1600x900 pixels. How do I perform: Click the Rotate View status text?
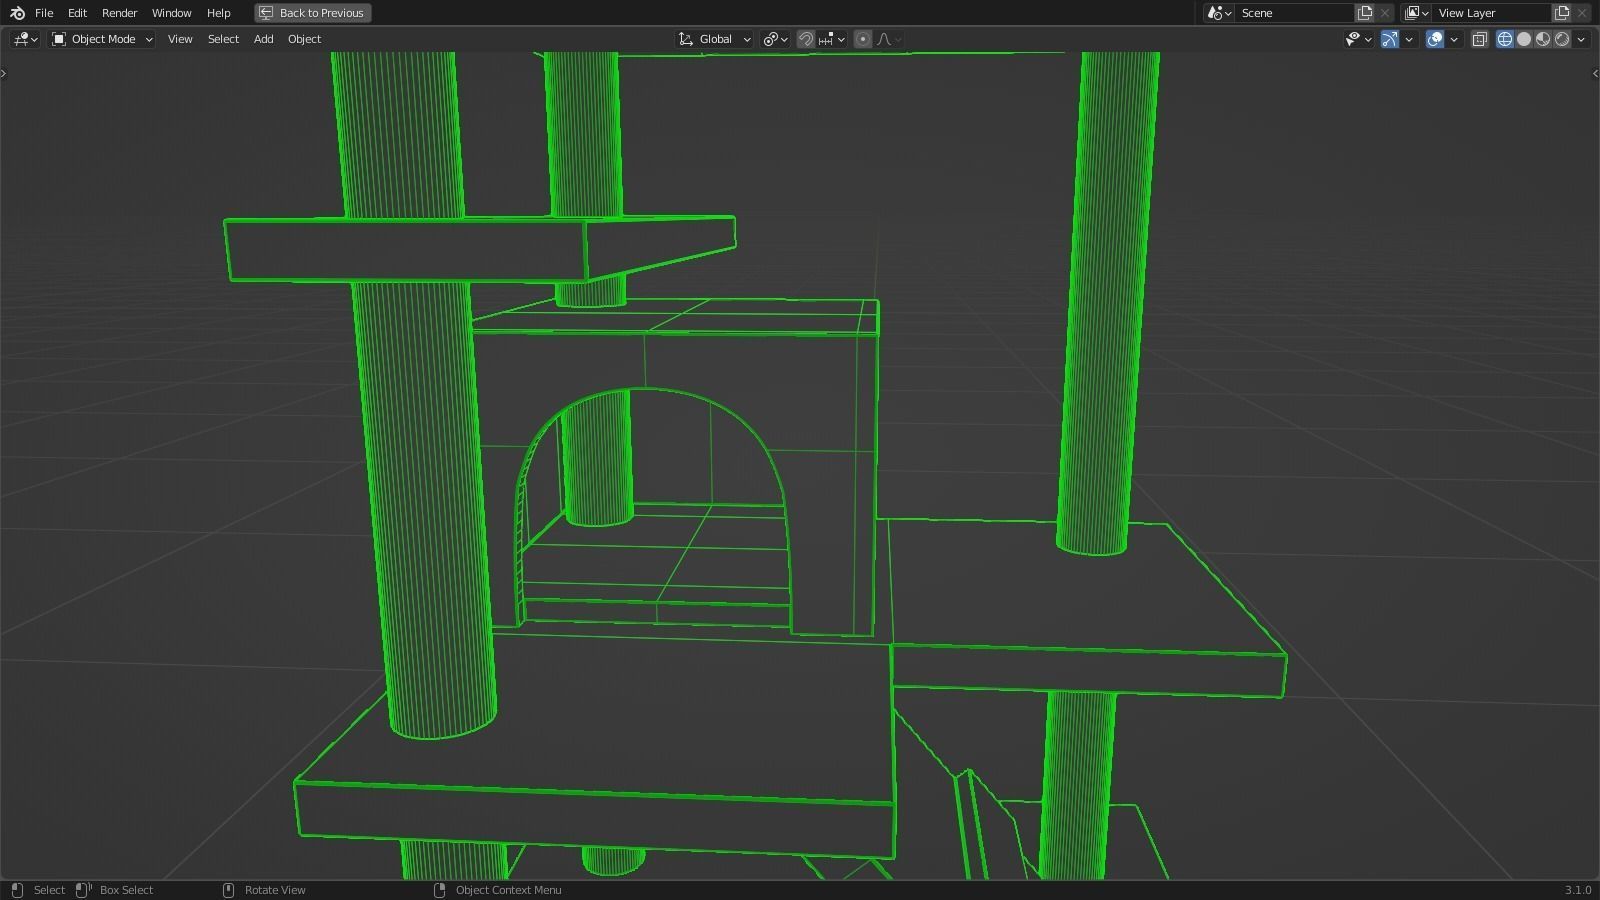point(275,890)
